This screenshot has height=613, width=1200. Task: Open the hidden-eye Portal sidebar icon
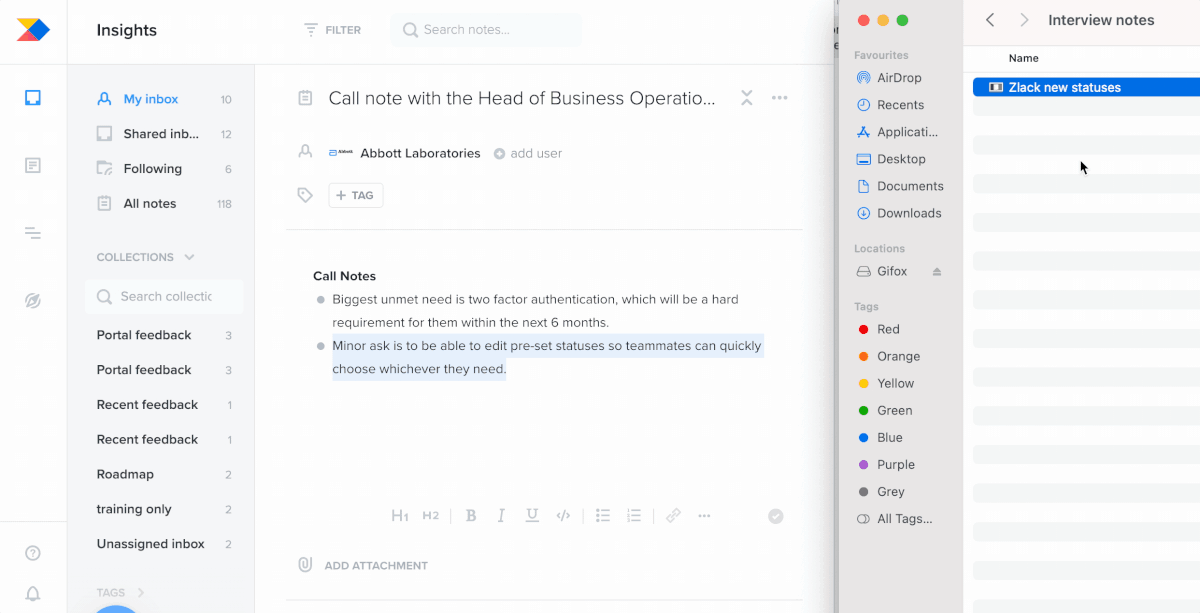(x=33, y=301)
